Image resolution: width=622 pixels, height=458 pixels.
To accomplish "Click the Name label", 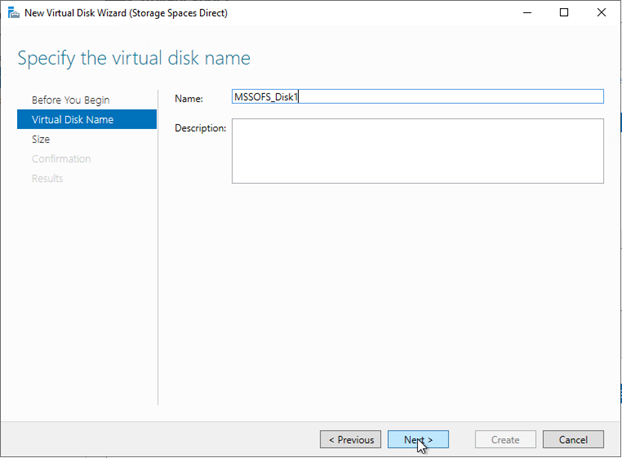I will pos(189,98).
